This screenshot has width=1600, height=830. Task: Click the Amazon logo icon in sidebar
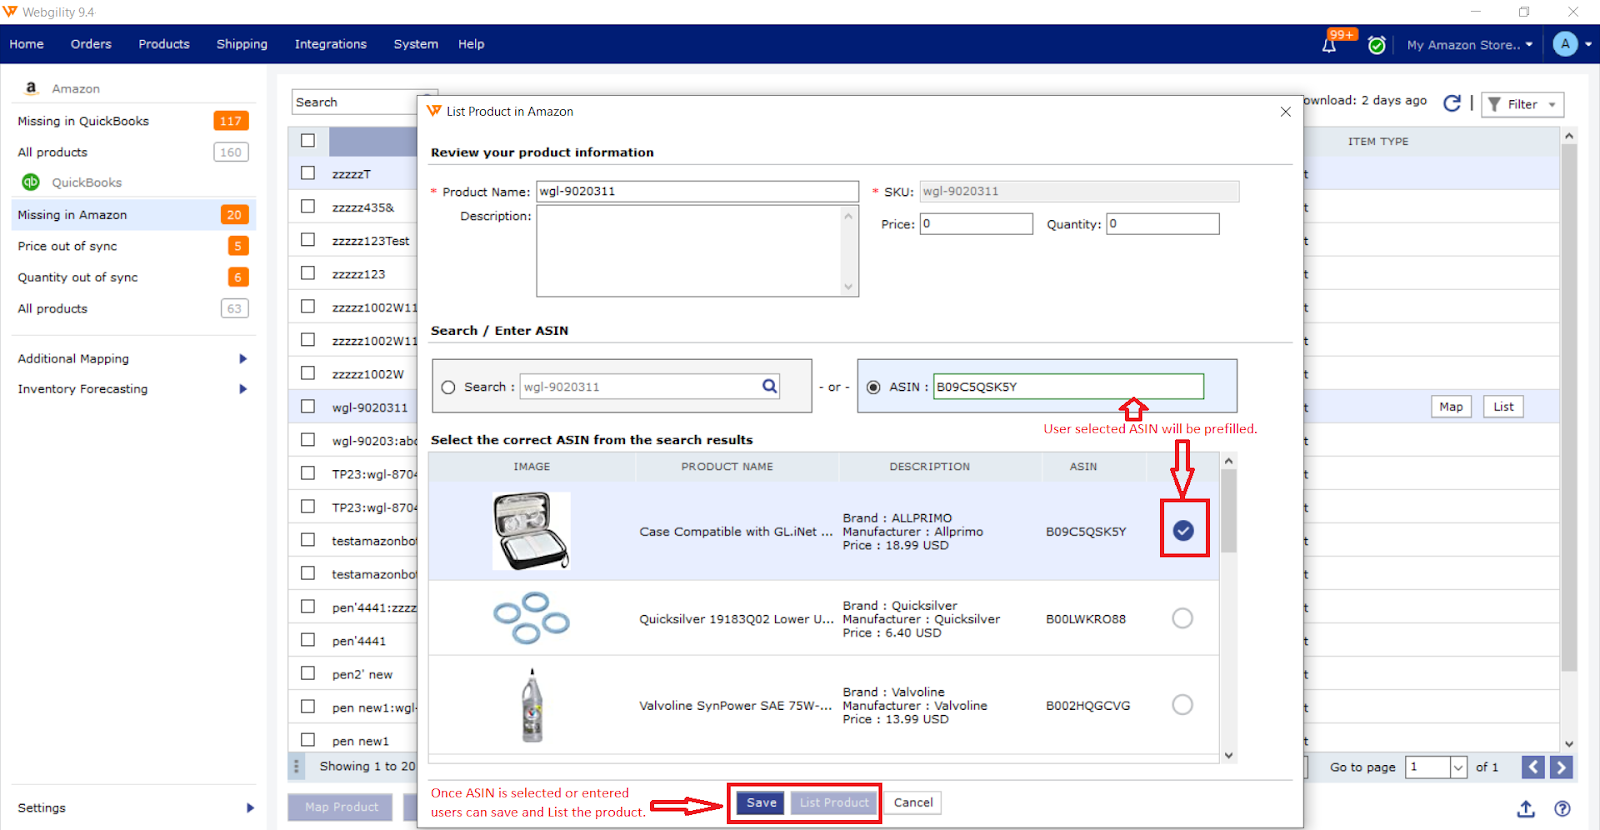pos(31,88)
